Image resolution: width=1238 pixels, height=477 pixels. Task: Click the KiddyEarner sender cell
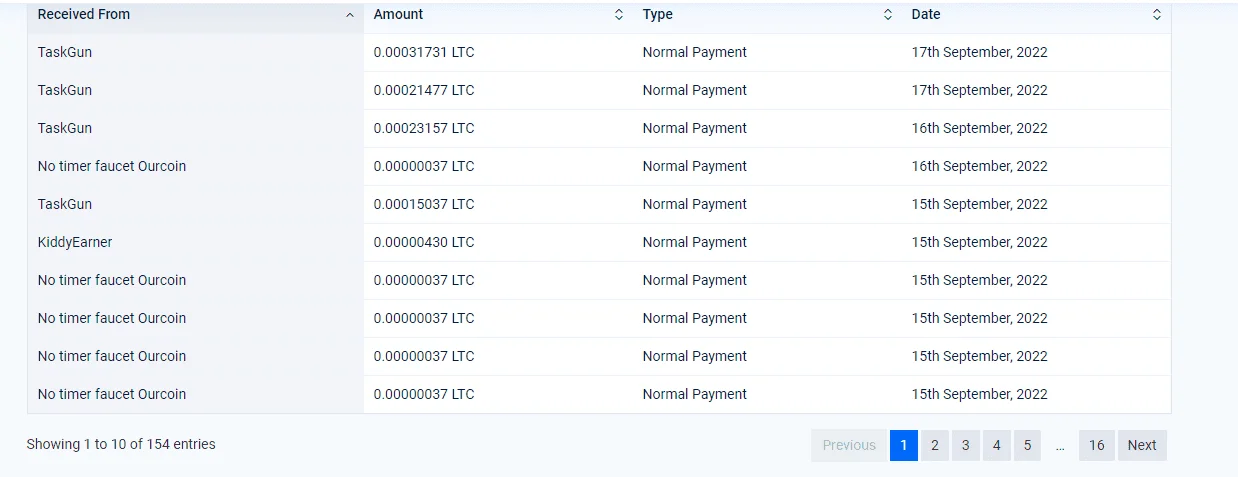[195, 242]
